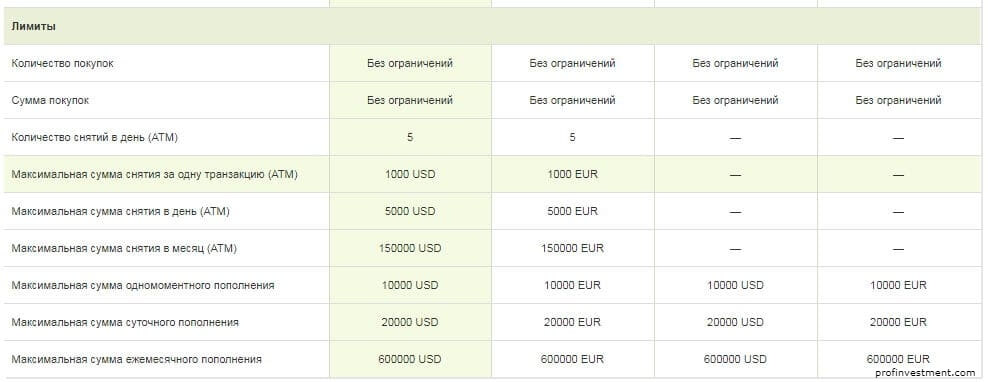This screenshot has width=988, height=382.
Task: Select first Без ограничений cell in Количество покупок row
Action: [x=410, y=63]
